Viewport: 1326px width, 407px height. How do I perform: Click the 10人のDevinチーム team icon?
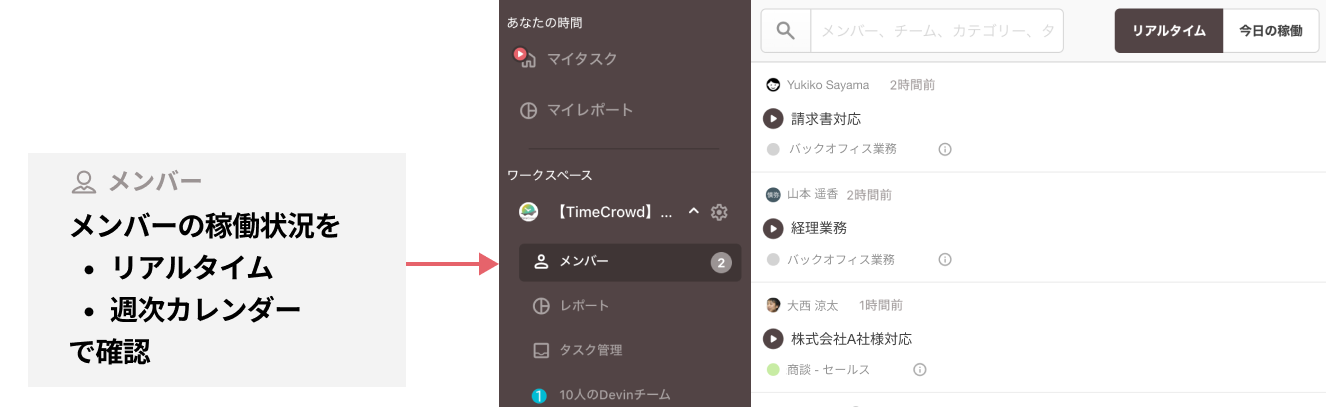540,396
